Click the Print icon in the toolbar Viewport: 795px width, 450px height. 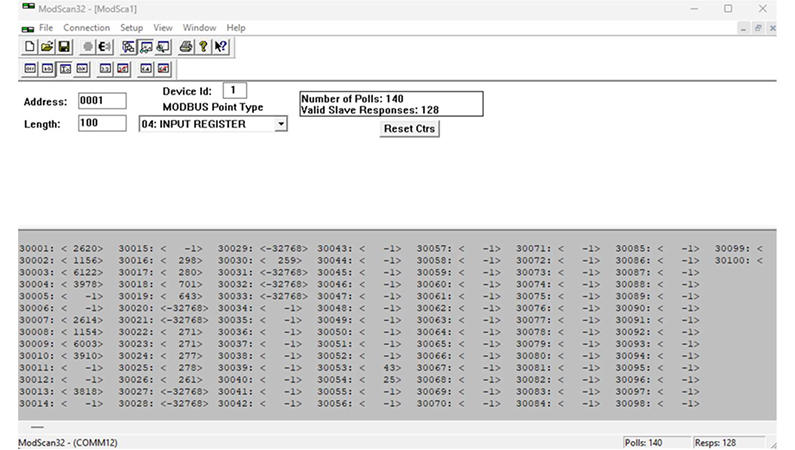(x=186, y=46)
